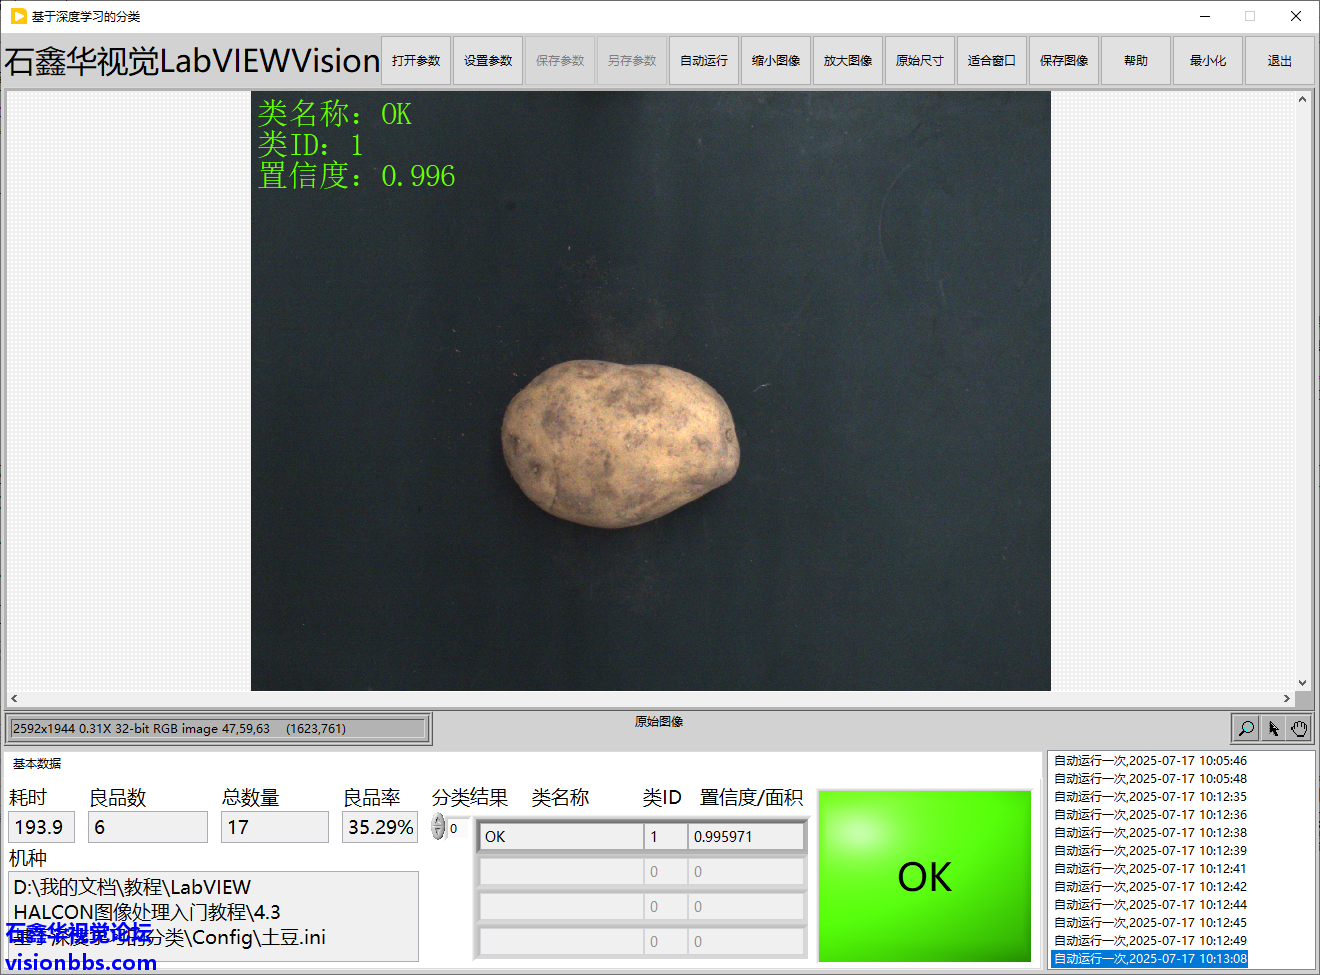The image size is (1320, 975).
Task: Click the classification result index stepper
Action: click(438, 827)
